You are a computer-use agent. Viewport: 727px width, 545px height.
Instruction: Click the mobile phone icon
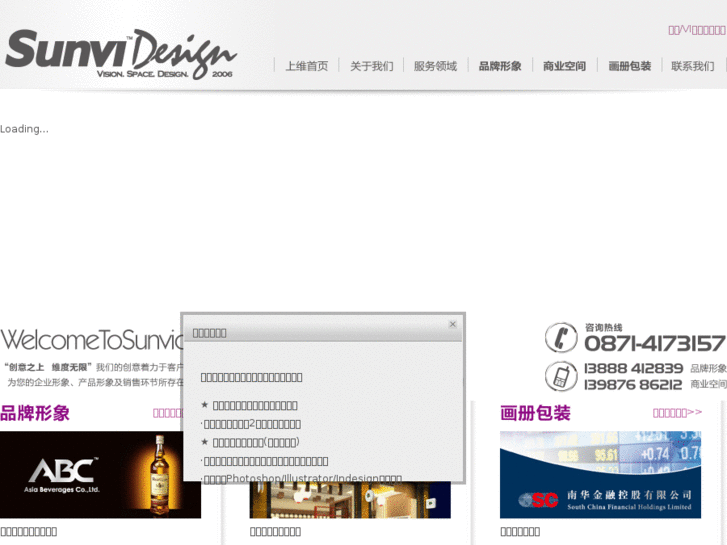(x=561, y=376)
